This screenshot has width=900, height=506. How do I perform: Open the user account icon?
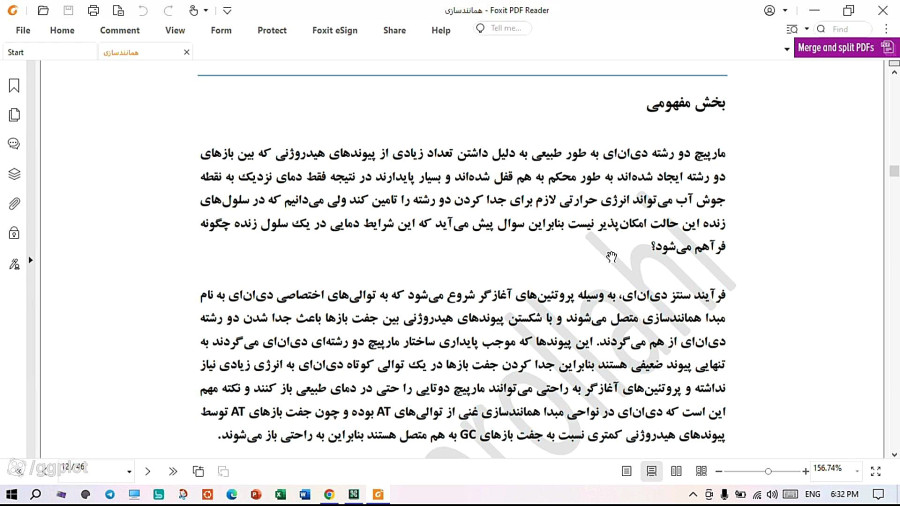point(770,10)
